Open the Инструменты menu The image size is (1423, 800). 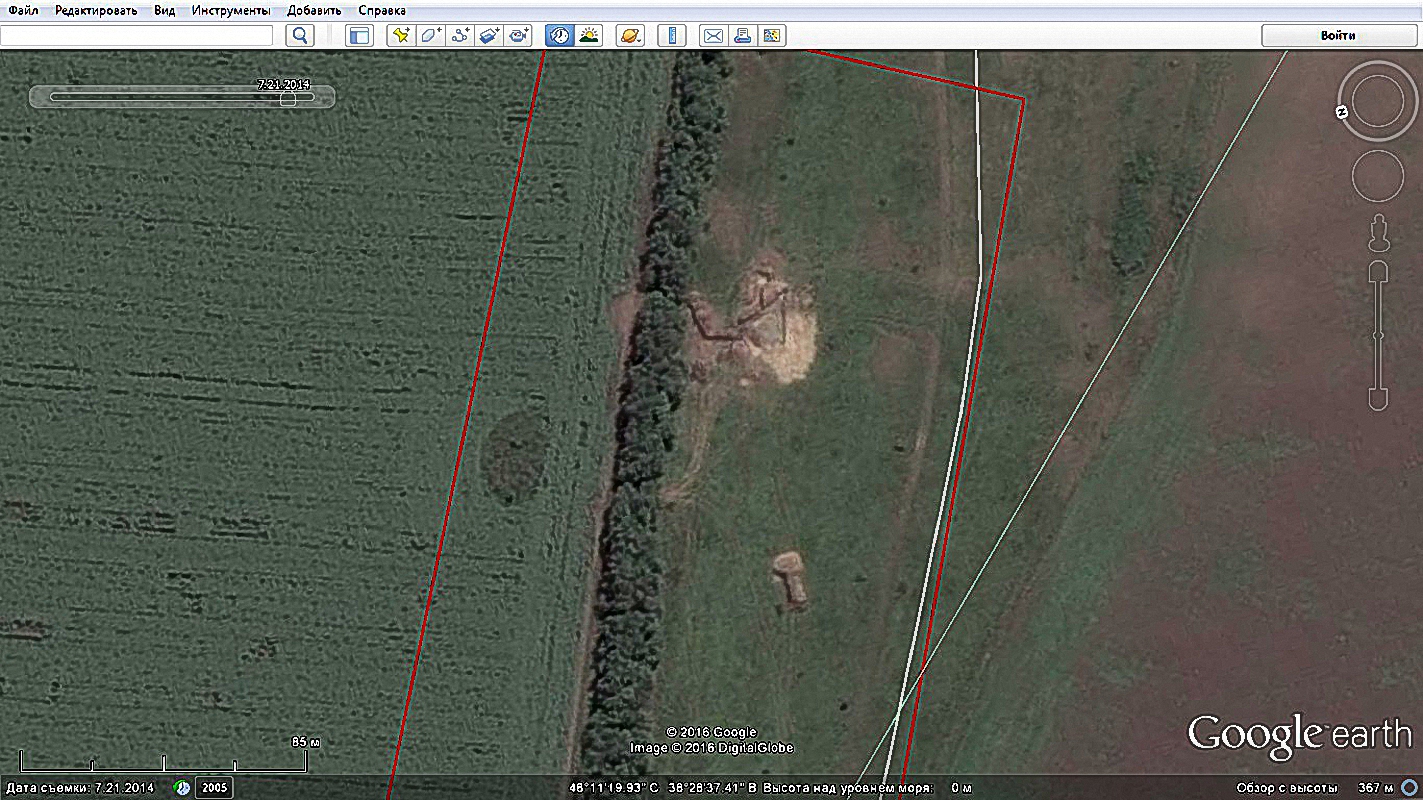point(231,10)
